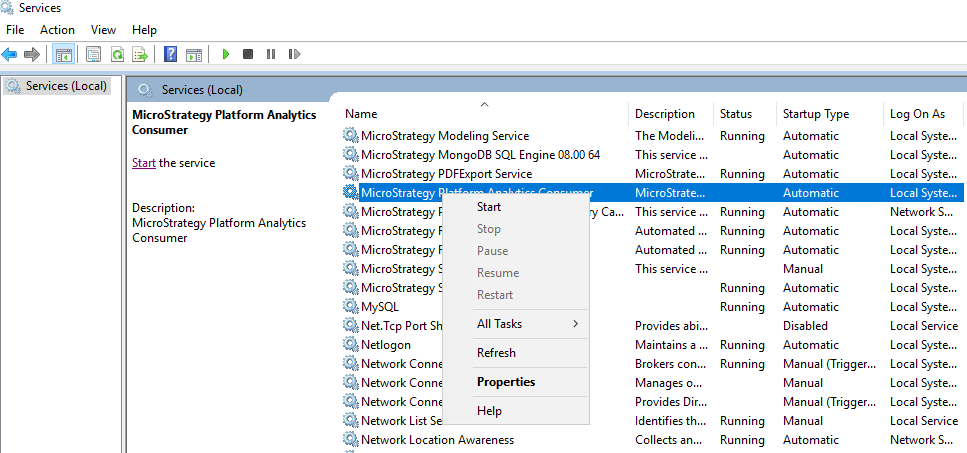Click the Stop Service square icon
This screenshot has width=967, height=453.
(248, 54)
